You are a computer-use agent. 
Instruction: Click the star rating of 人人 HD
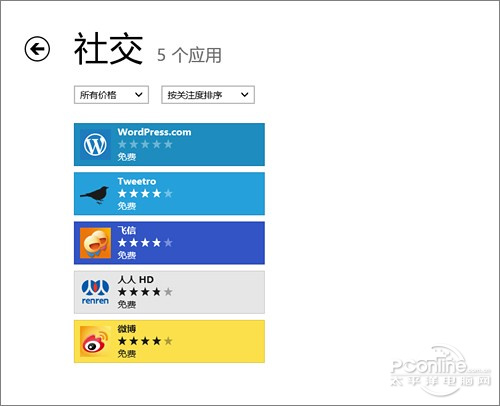point(145,292)
